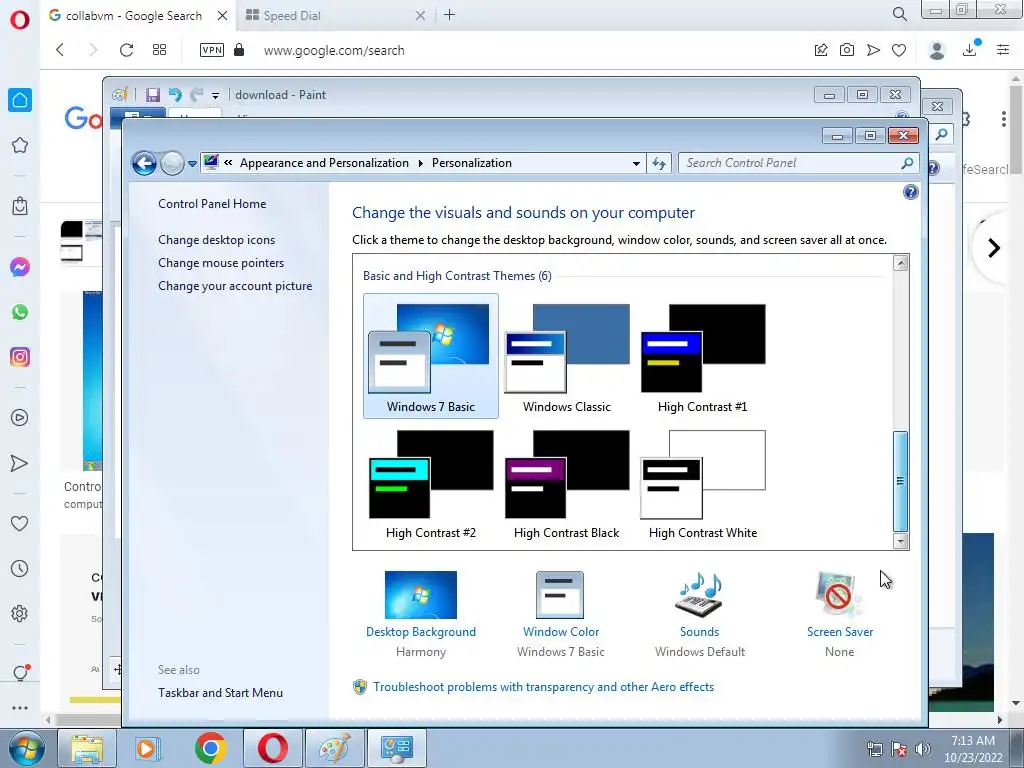Open new Opera tab plus button

point(449,15)
